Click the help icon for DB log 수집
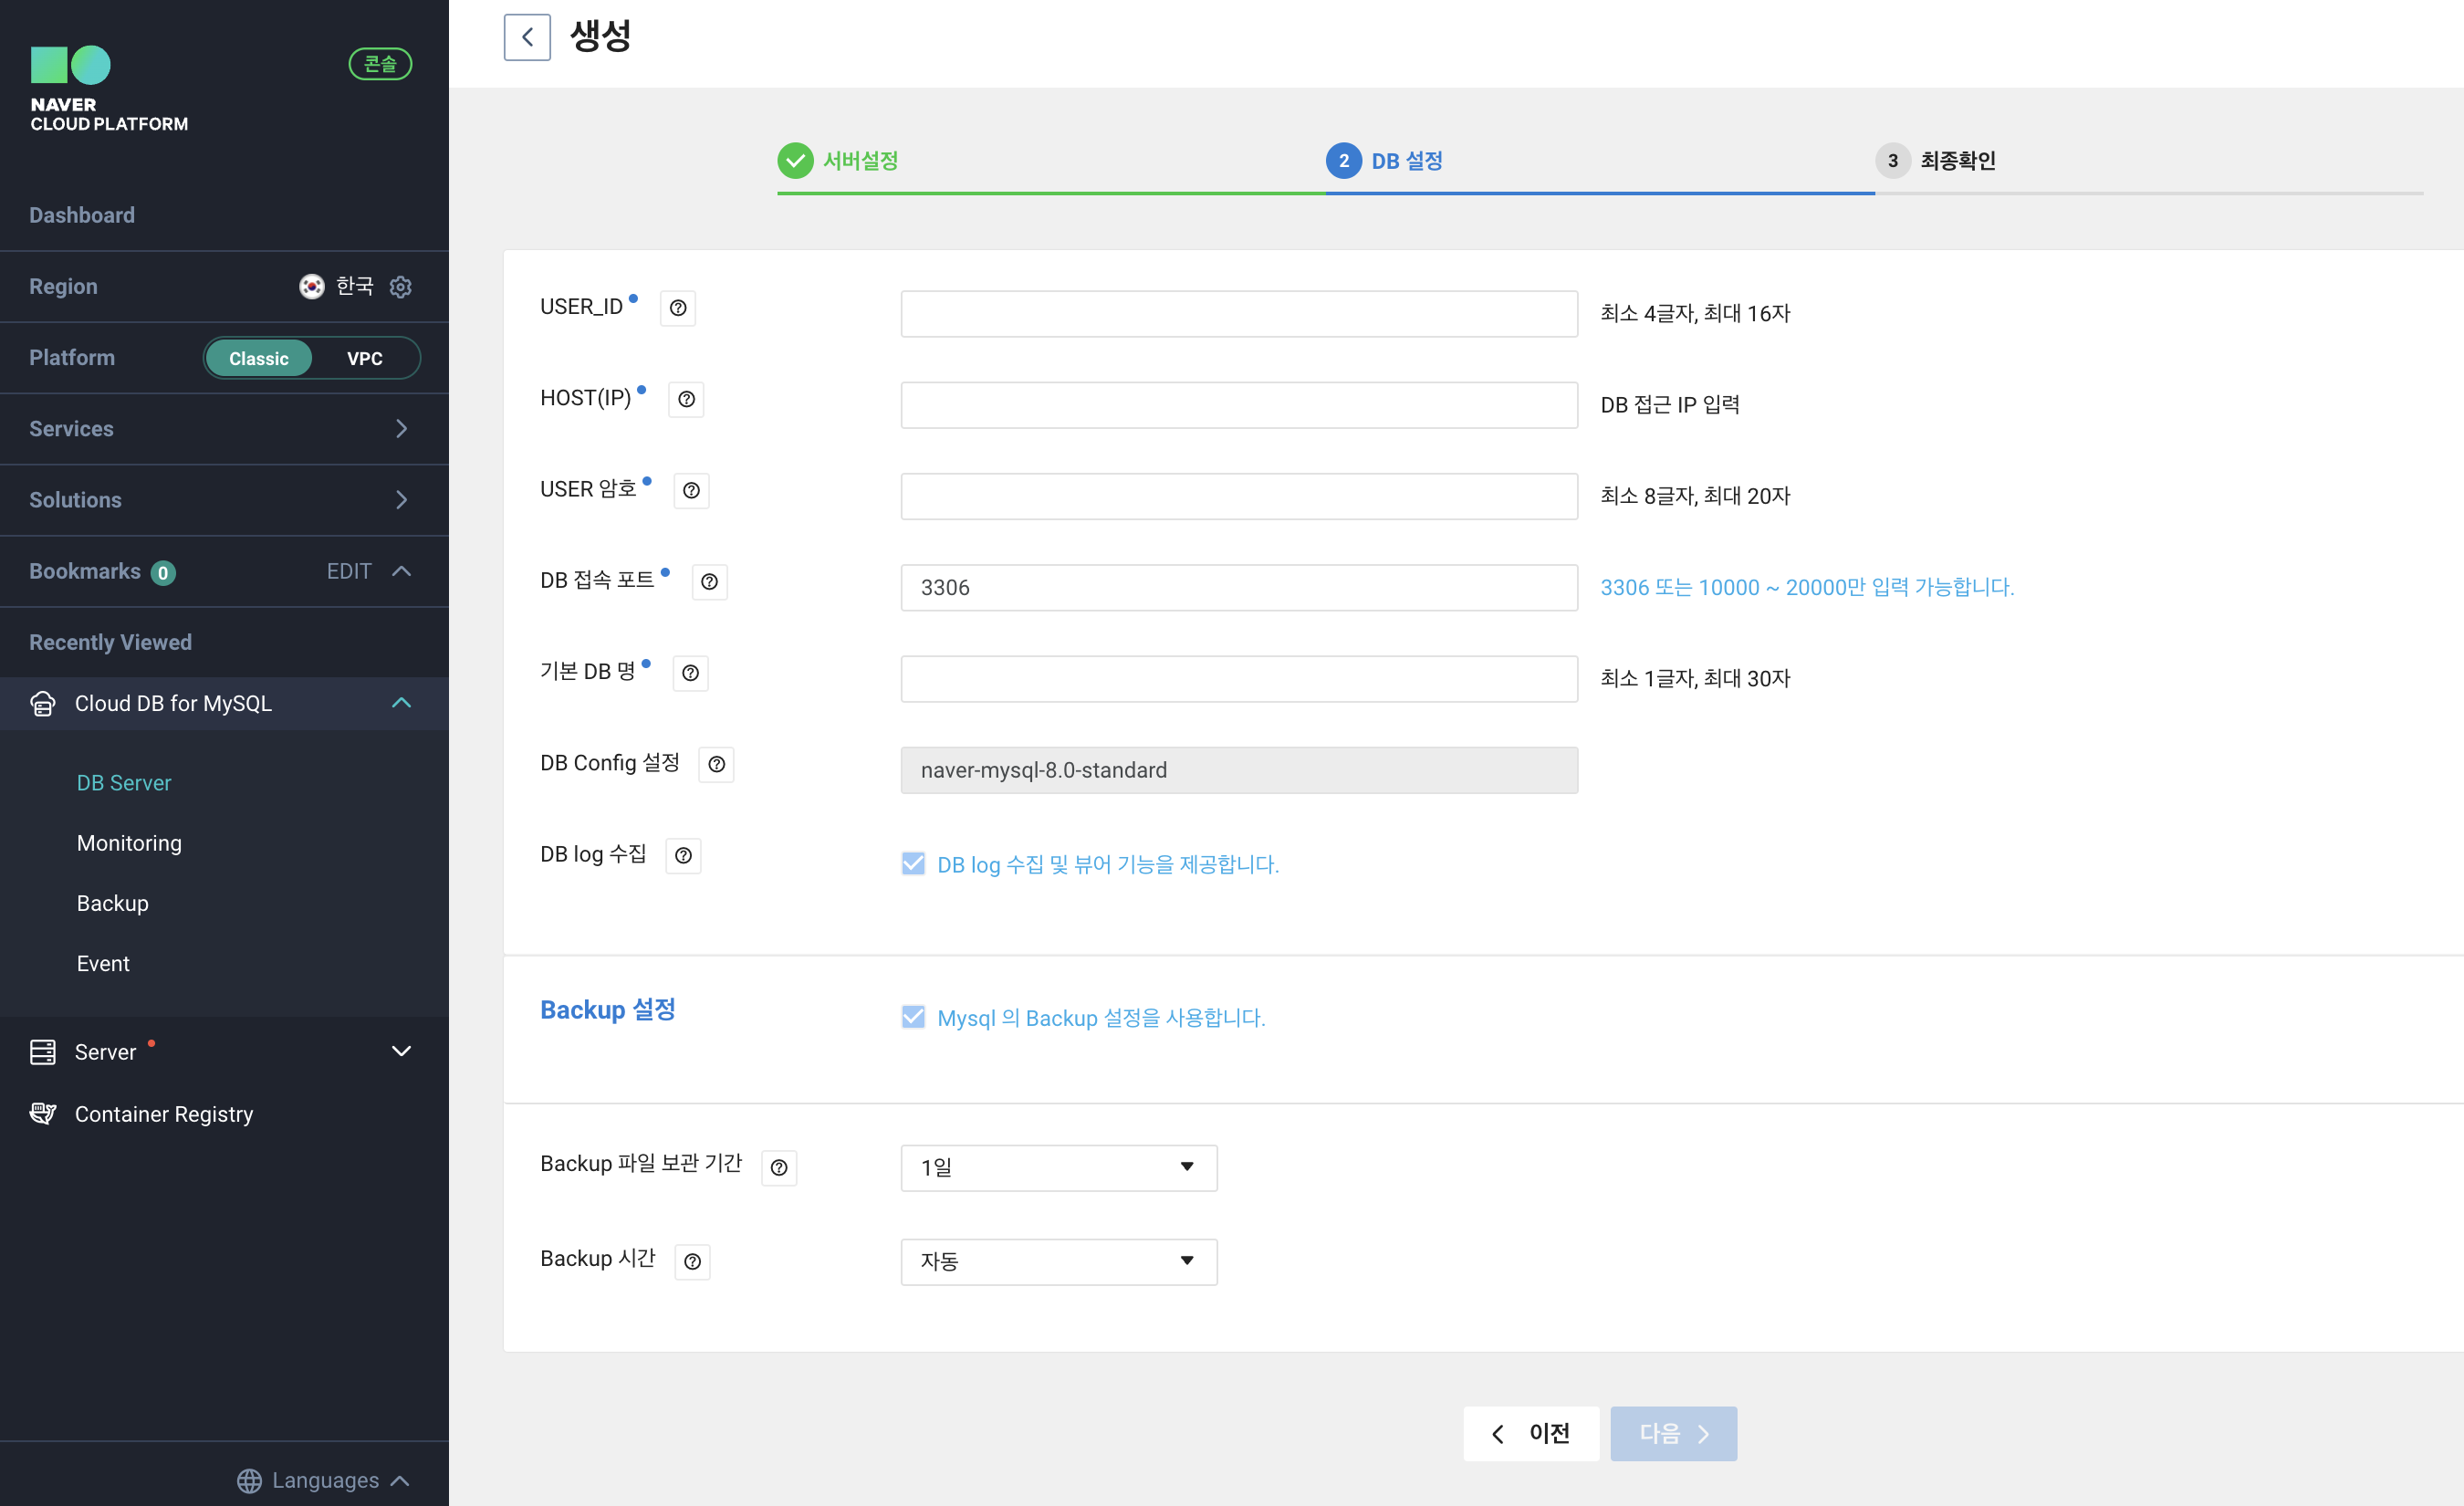 pyautogui.click(x=683, y=856)
